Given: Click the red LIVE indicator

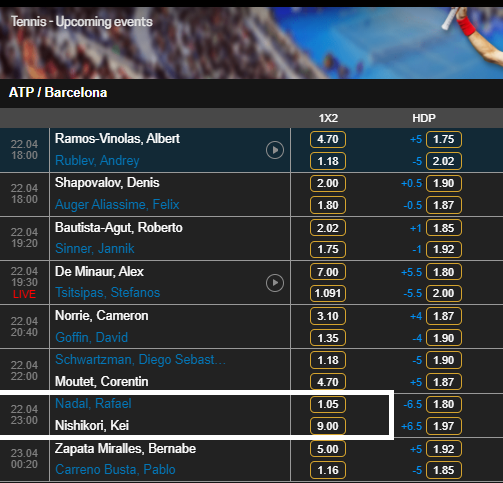Looking at the screenshot, I should (24, 294).
